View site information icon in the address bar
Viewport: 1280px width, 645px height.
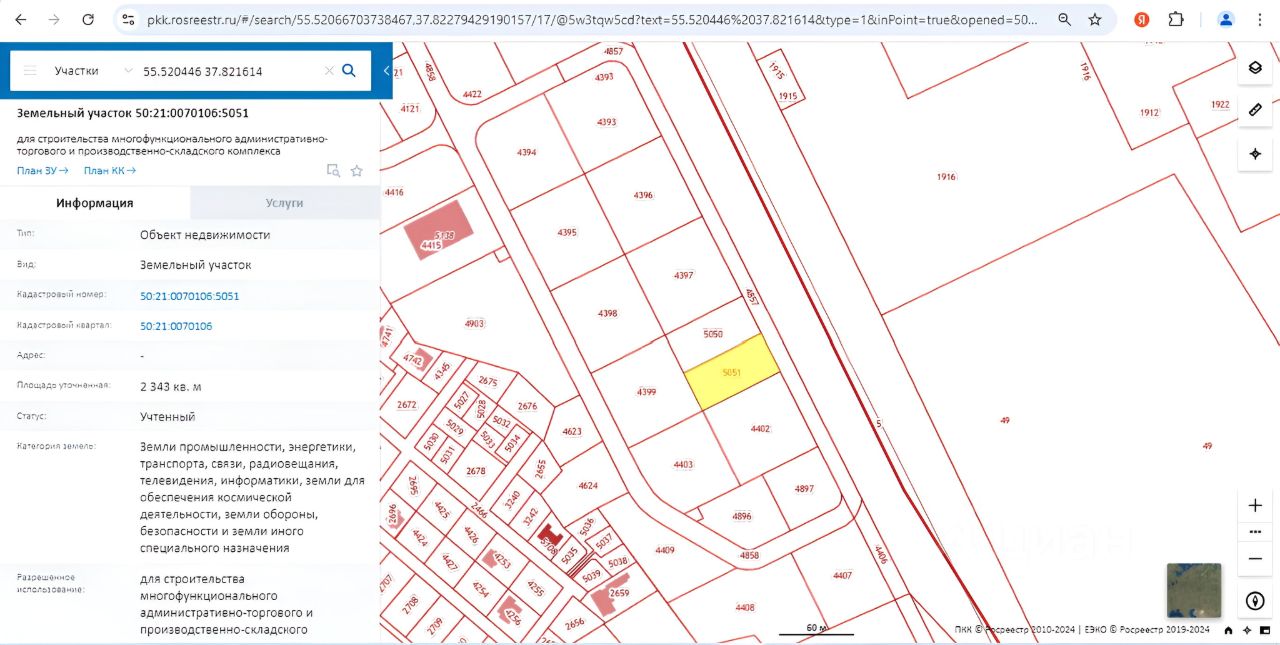point(127,20)
